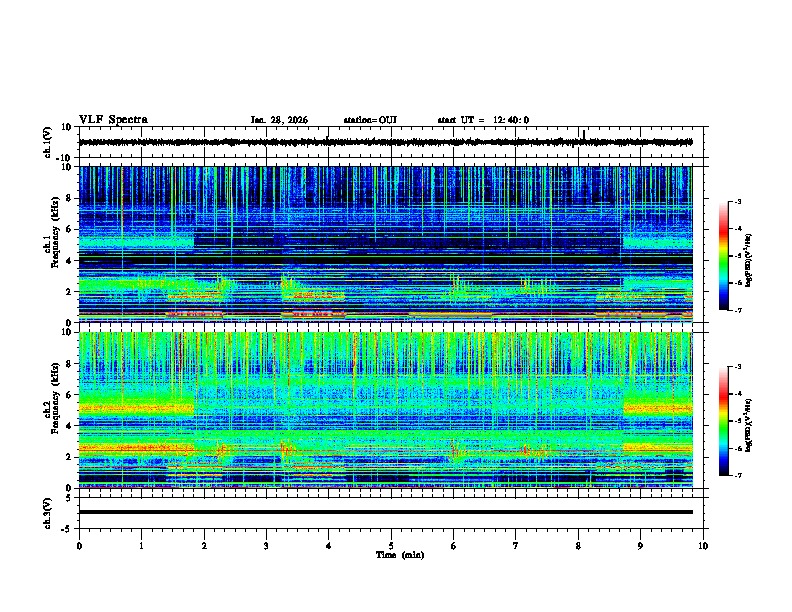The width and height of the screenshot is (792, 612).
Task: Click the ch.3 flat voltage trace panel
Action: coord(393,513)
